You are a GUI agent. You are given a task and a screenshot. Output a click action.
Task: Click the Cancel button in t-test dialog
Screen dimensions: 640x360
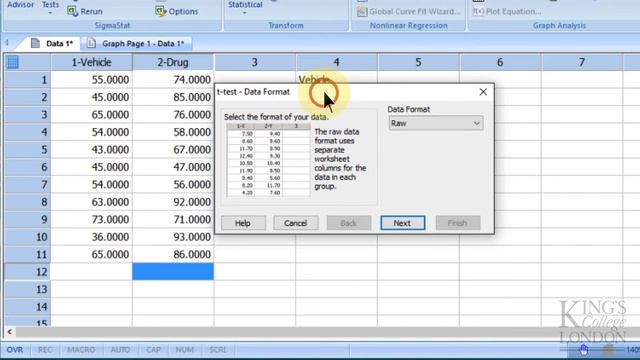[x=296, y=223]
